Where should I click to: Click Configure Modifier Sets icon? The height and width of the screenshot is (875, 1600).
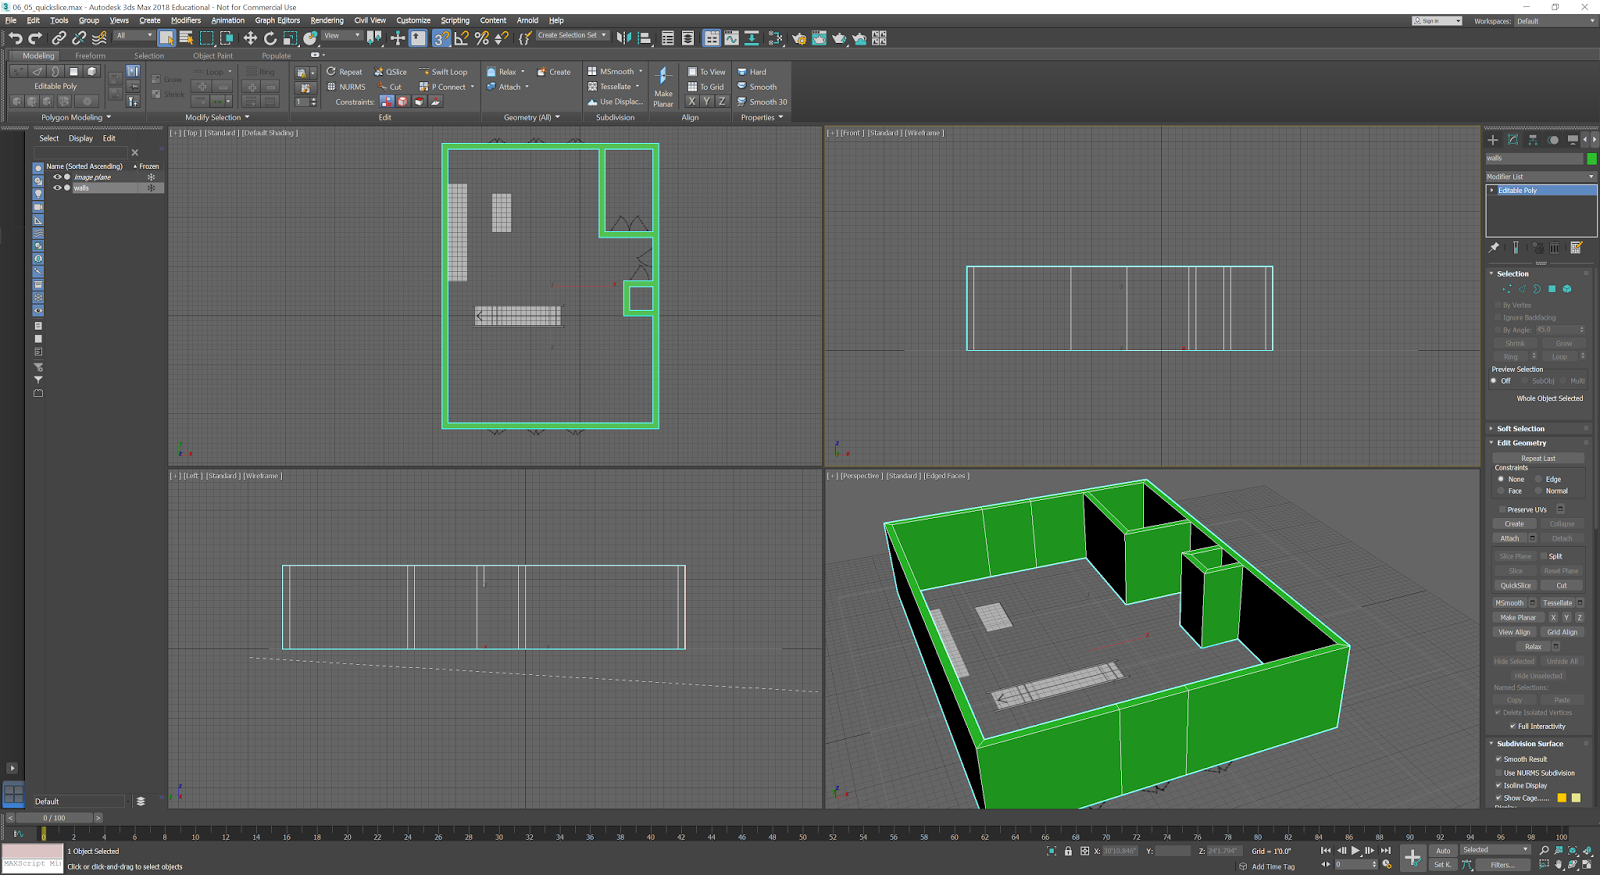tap(1576, 247)
